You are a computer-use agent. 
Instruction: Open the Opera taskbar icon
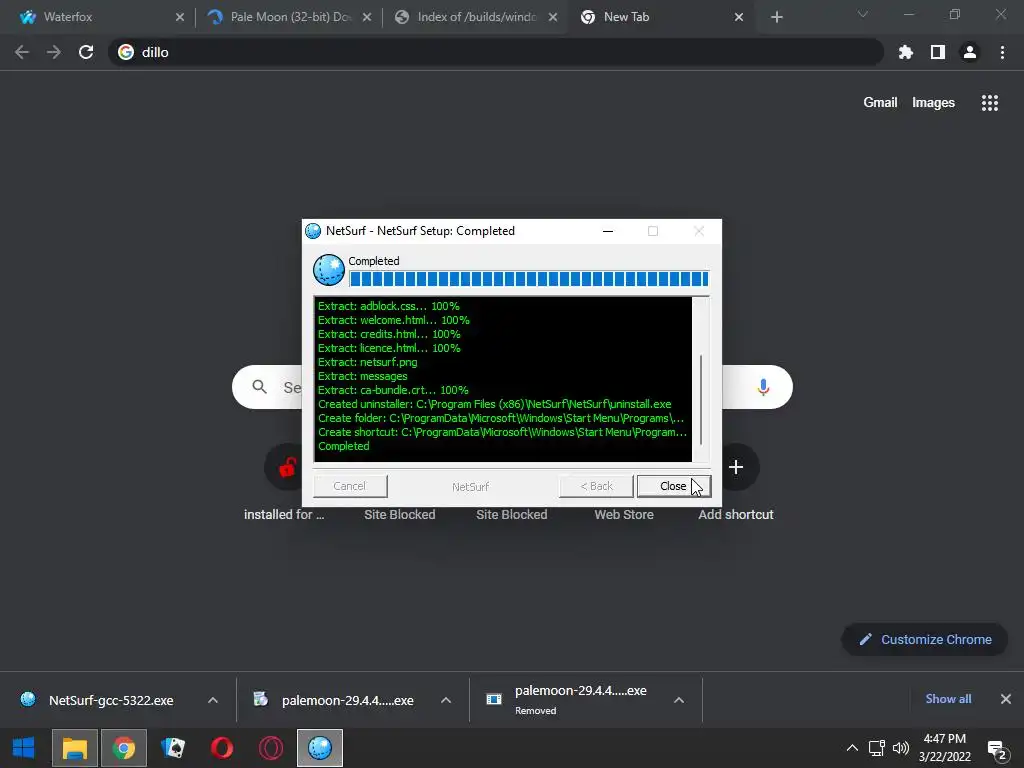pos(222,748)
